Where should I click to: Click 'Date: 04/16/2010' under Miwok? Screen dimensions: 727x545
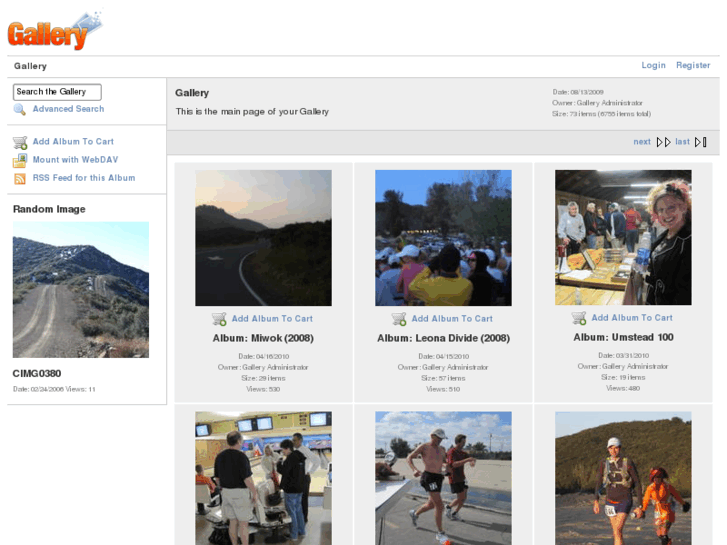(263, 357)
